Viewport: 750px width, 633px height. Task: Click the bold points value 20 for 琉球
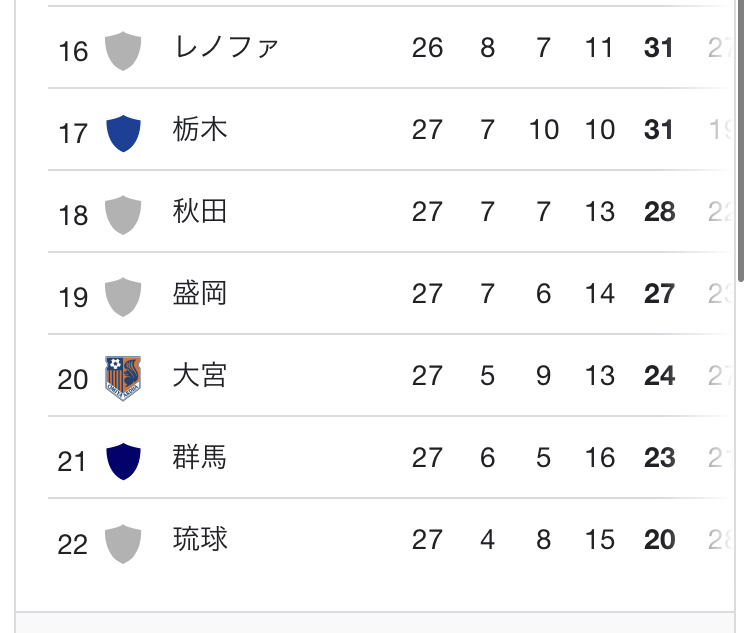tap(659, 540)
